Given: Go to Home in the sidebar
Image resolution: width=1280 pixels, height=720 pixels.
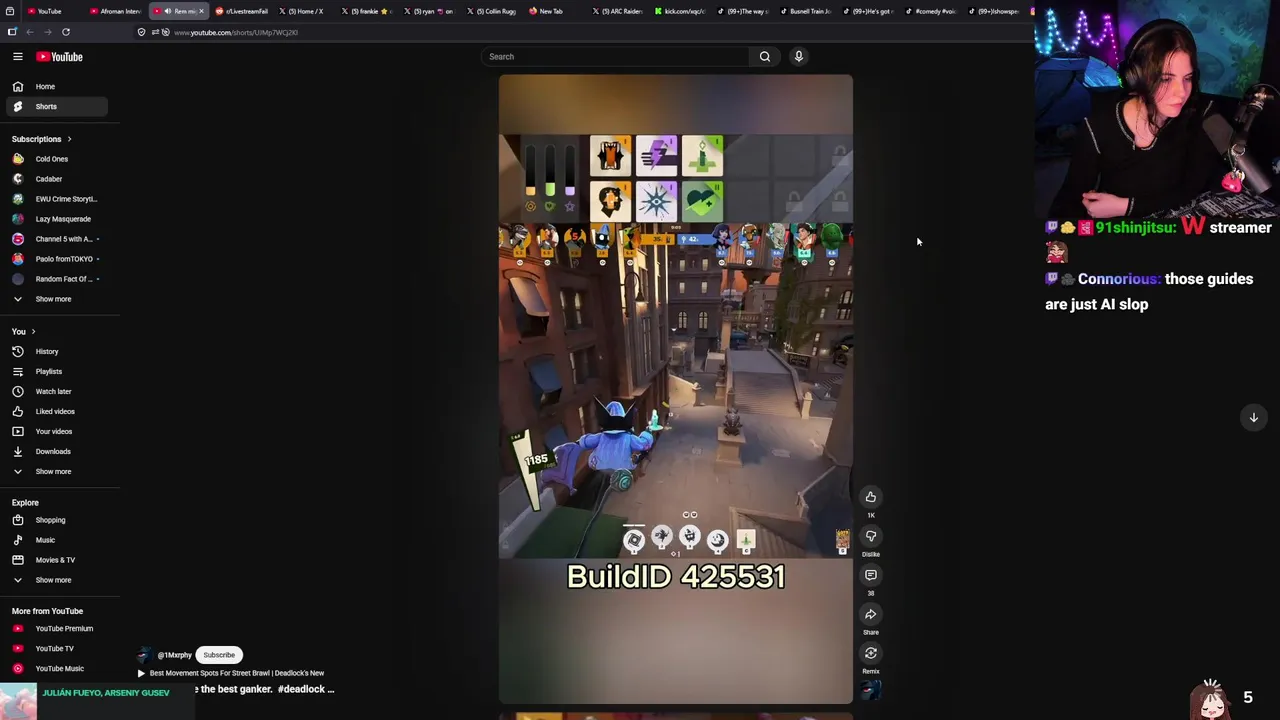Looking at the screenshot, I should click(x=57, y=87).
